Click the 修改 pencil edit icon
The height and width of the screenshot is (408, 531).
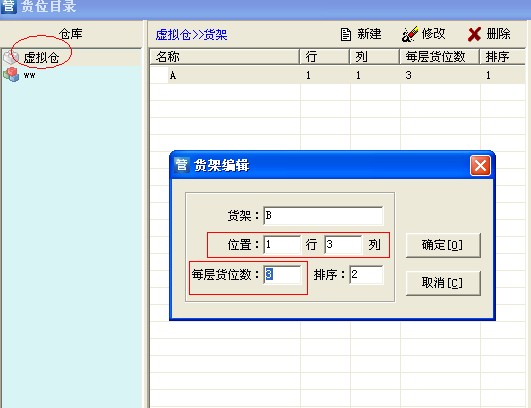(409, 34)
